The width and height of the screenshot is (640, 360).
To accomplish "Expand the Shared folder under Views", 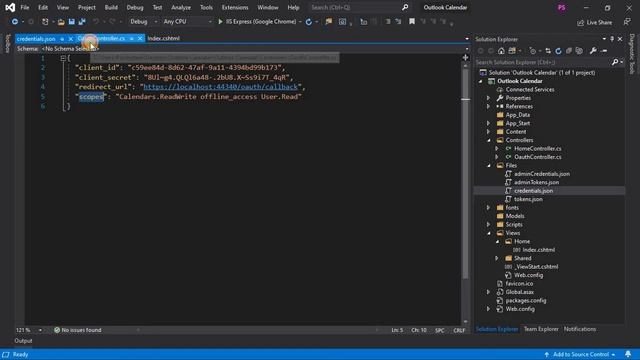I will pyautogui.click(x=497, y=258).
